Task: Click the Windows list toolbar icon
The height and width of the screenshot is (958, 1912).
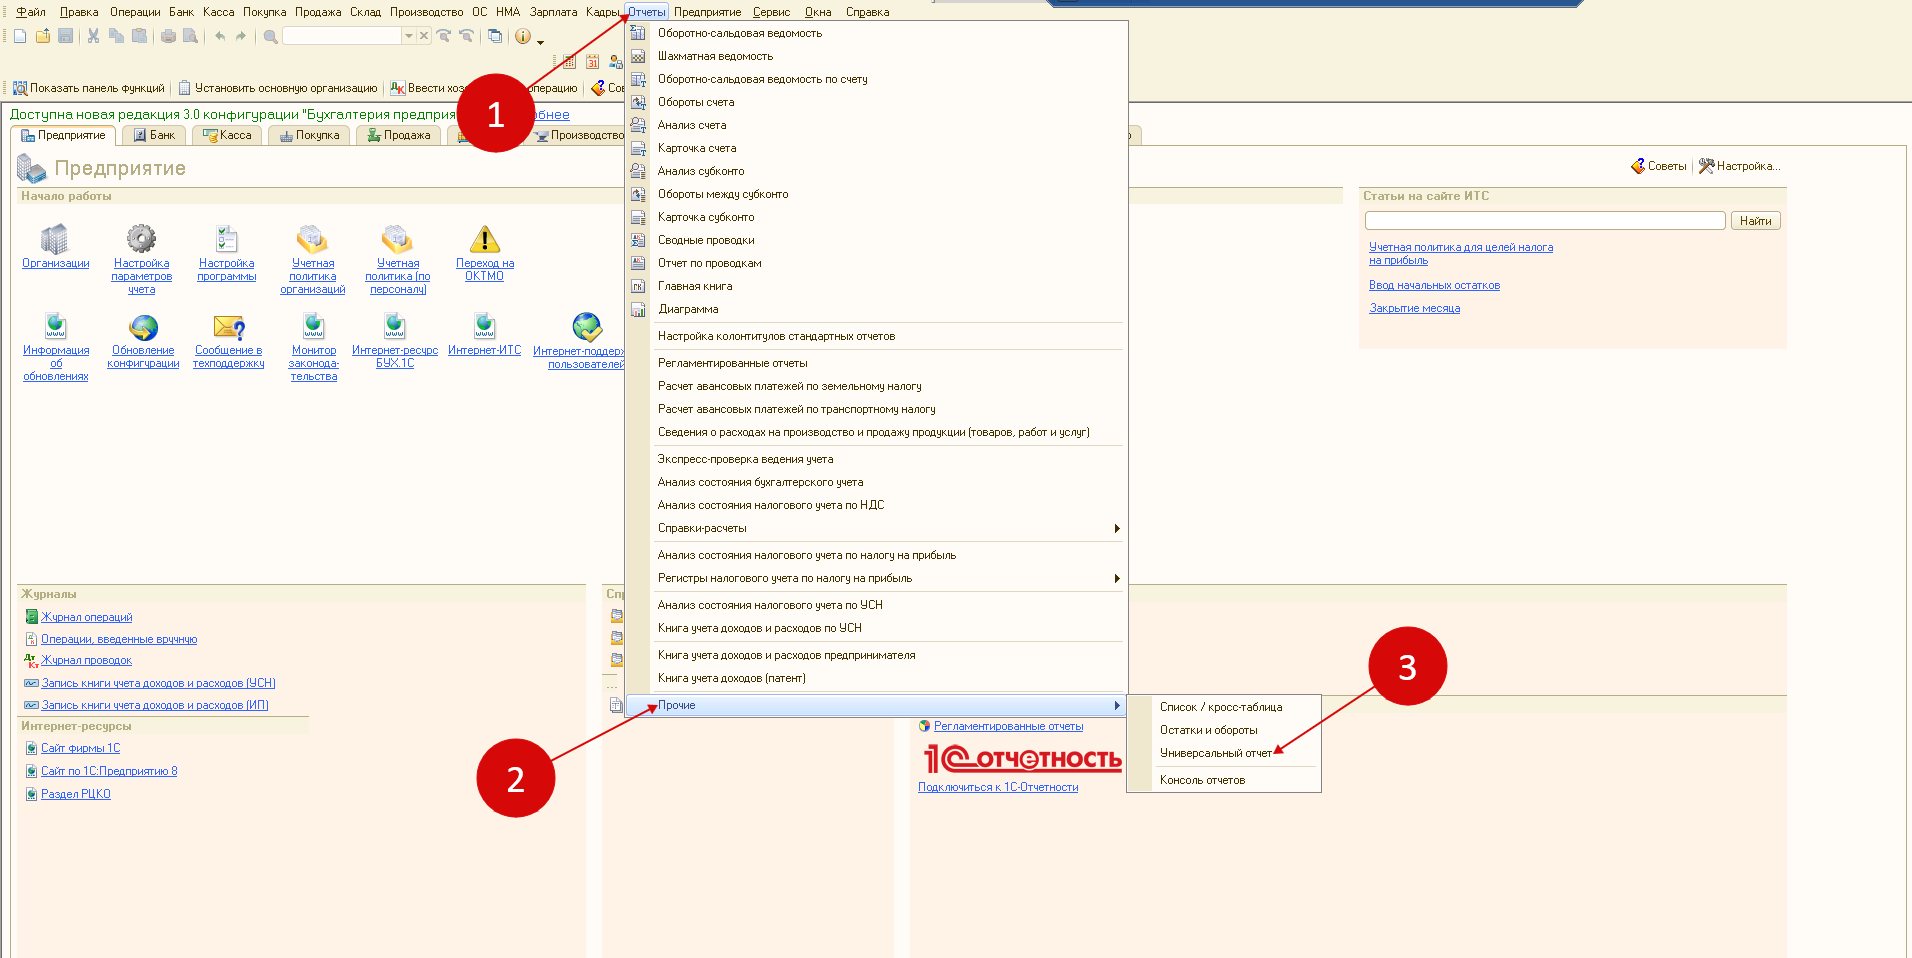Action: click(x=495, y=36)
